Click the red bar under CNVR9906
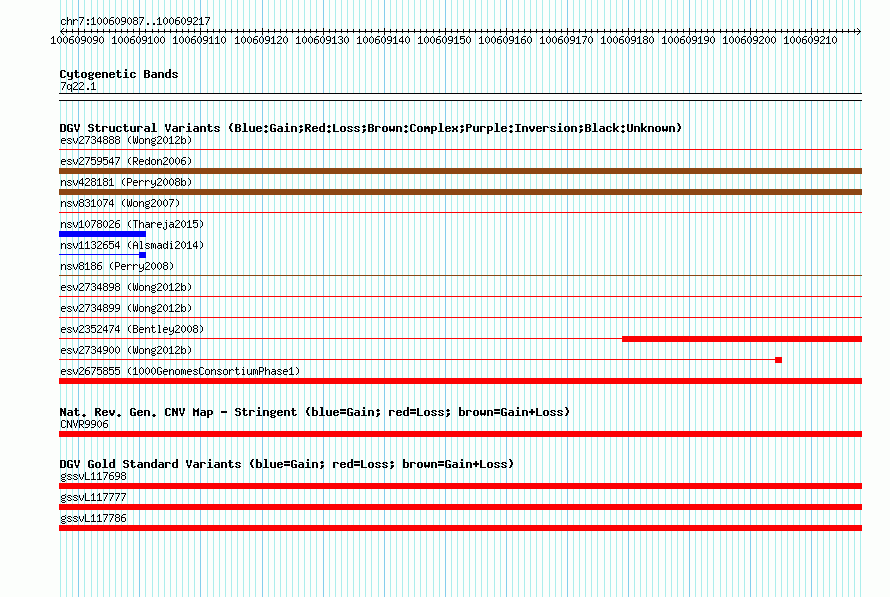Screen dimensions: 890x597 (x=460, y=434)
